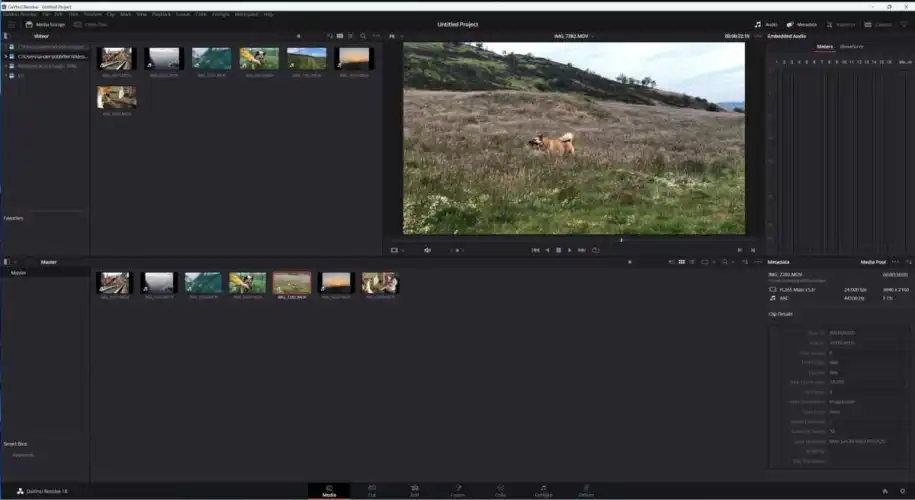Open the Project Settings gear icon
This screenshot has width=915, height=500.
[902, 491]
